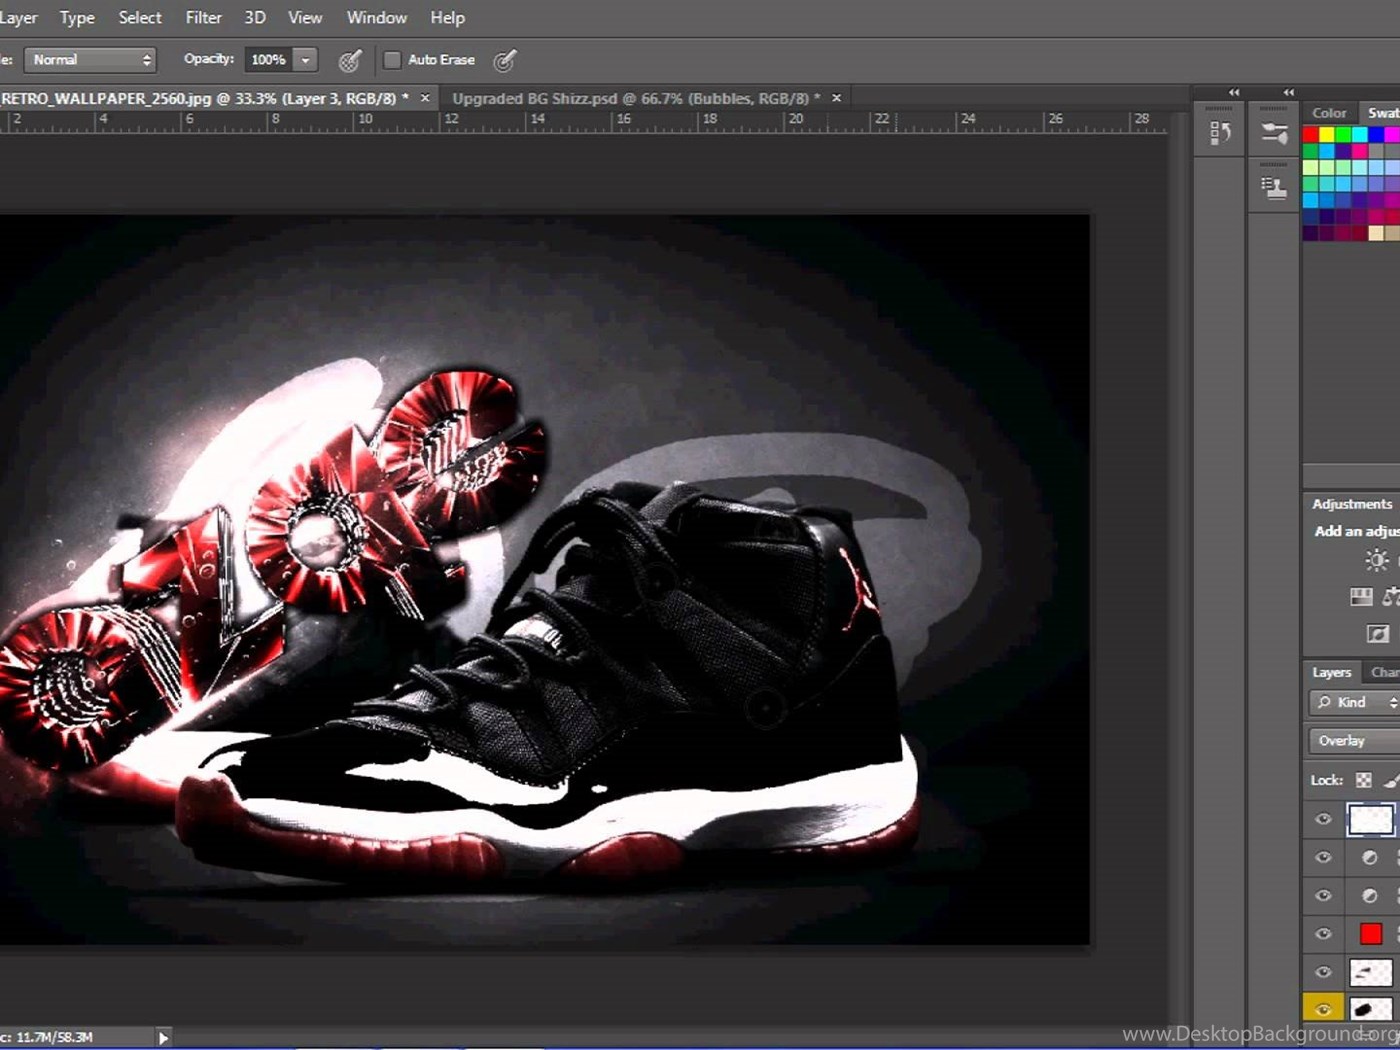The height and width of the screenshot is (1050, 1400).
Task: Select the Swatches panel tab
Action: click(1383, 113)
